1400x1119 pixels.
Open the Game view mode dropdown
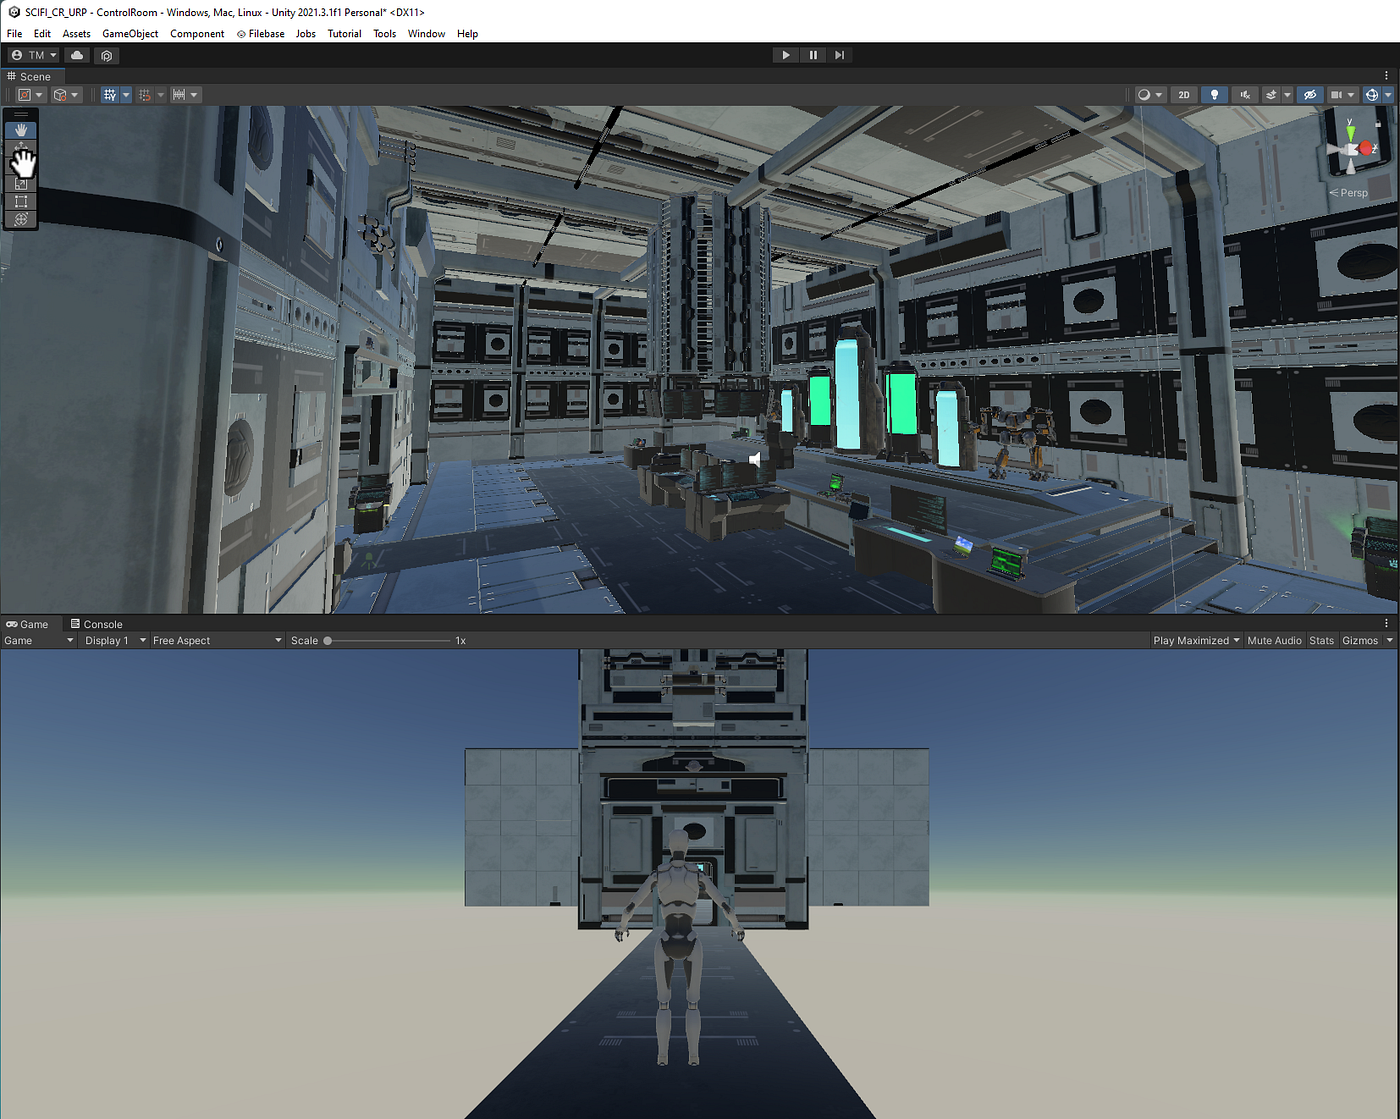coord(39,640)
